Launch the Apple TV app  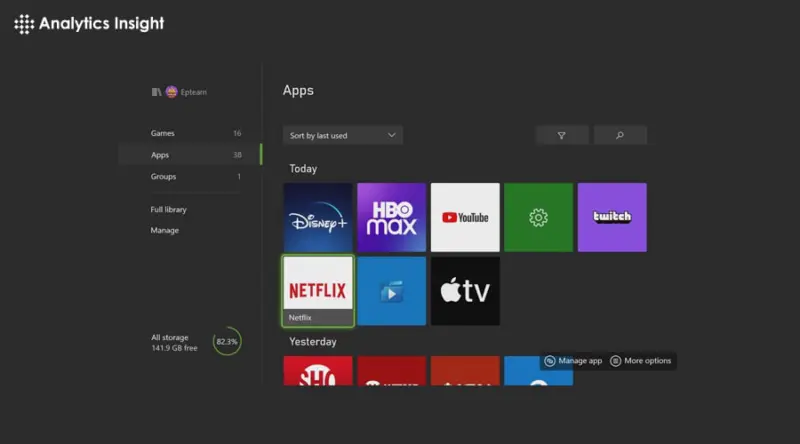pyautogui.click(x=465, y=290)
